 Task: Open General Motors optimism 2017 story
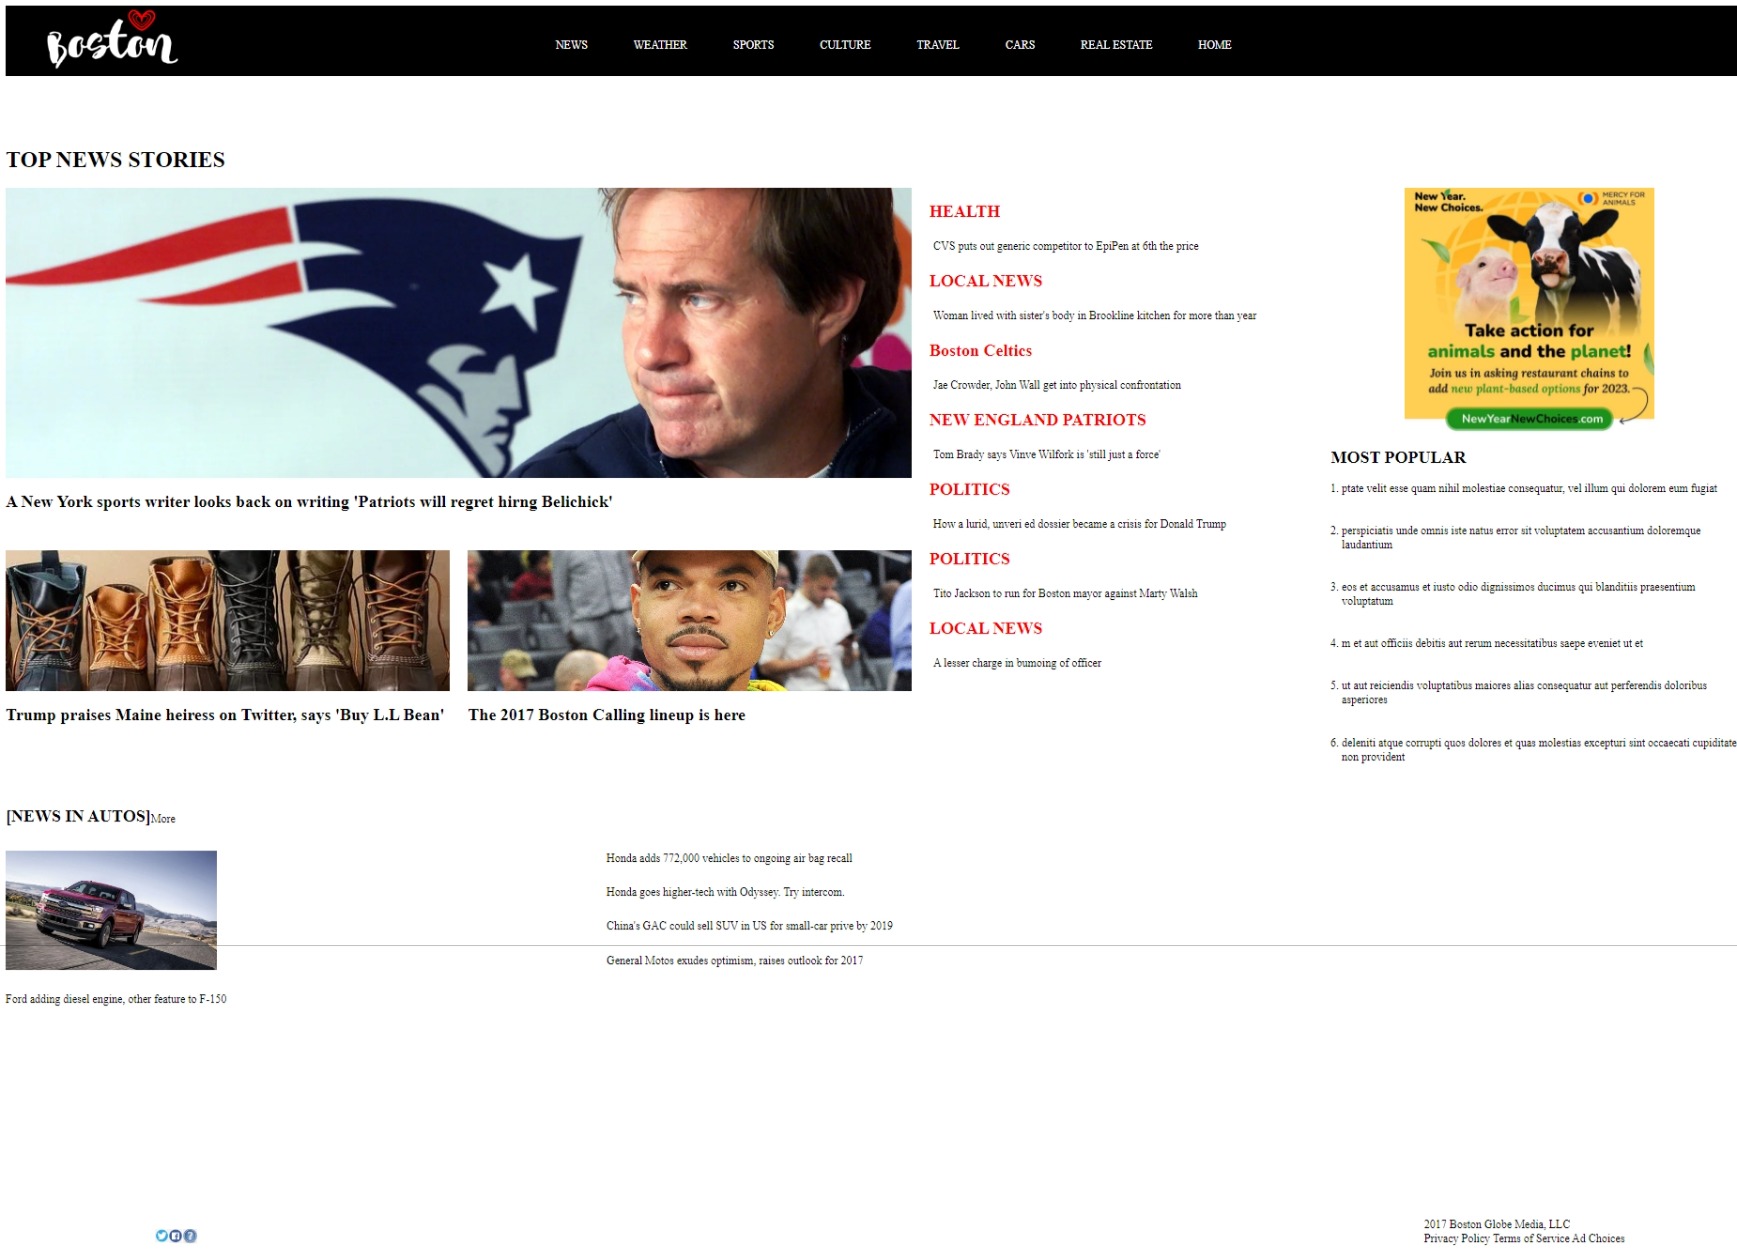pyautogui.click(x=734, y=961)
